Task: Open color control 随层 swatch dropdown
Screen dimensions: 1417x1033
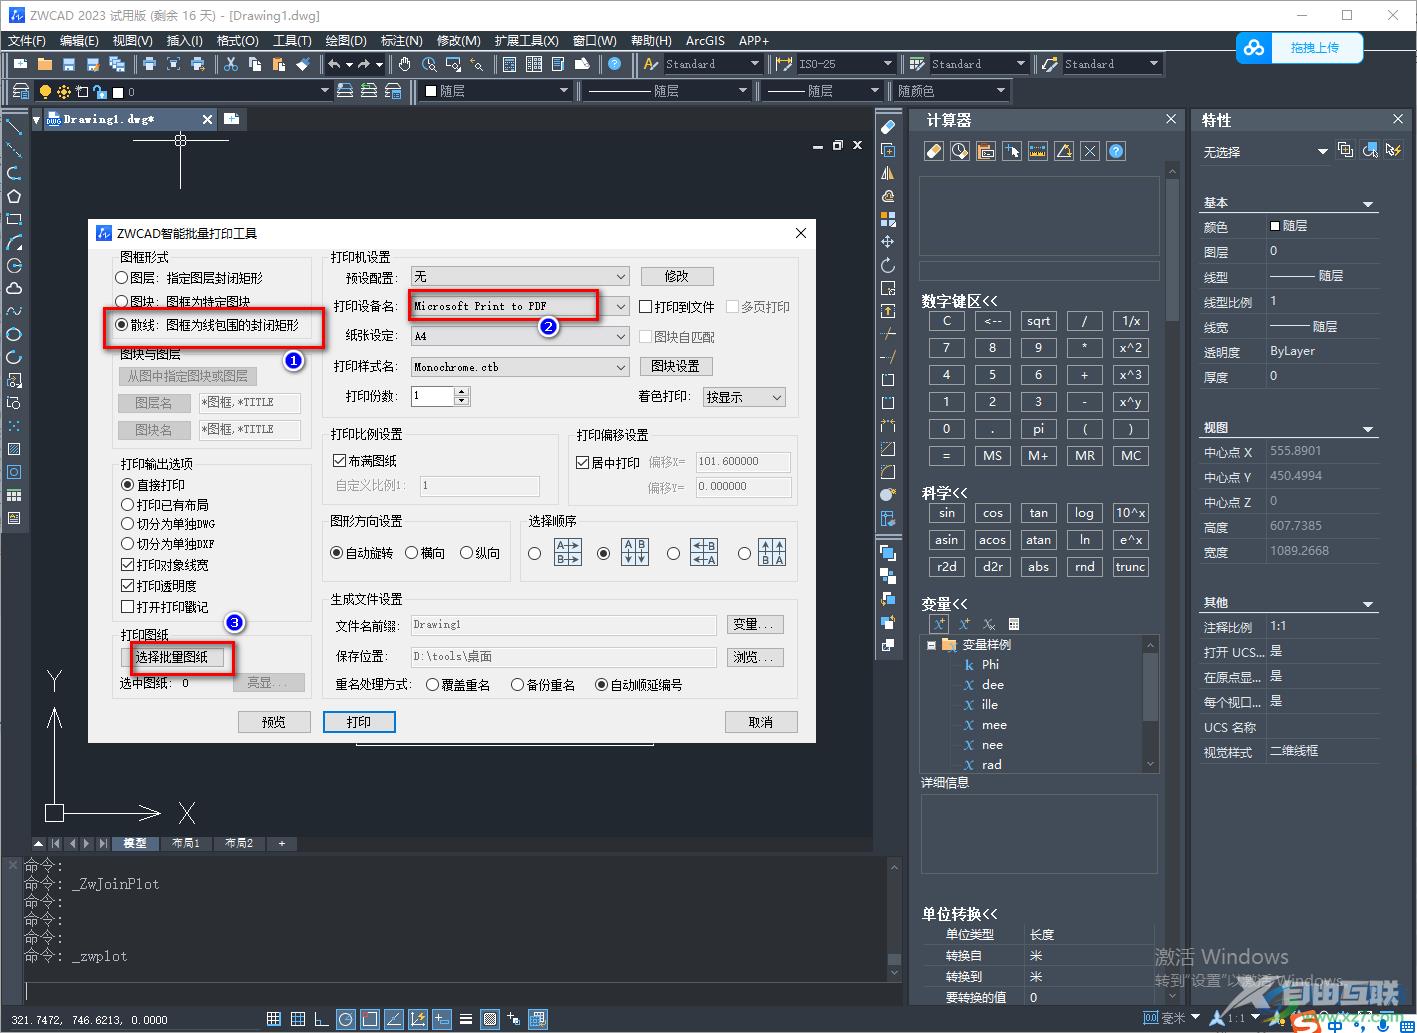Action: coord(496,91)
